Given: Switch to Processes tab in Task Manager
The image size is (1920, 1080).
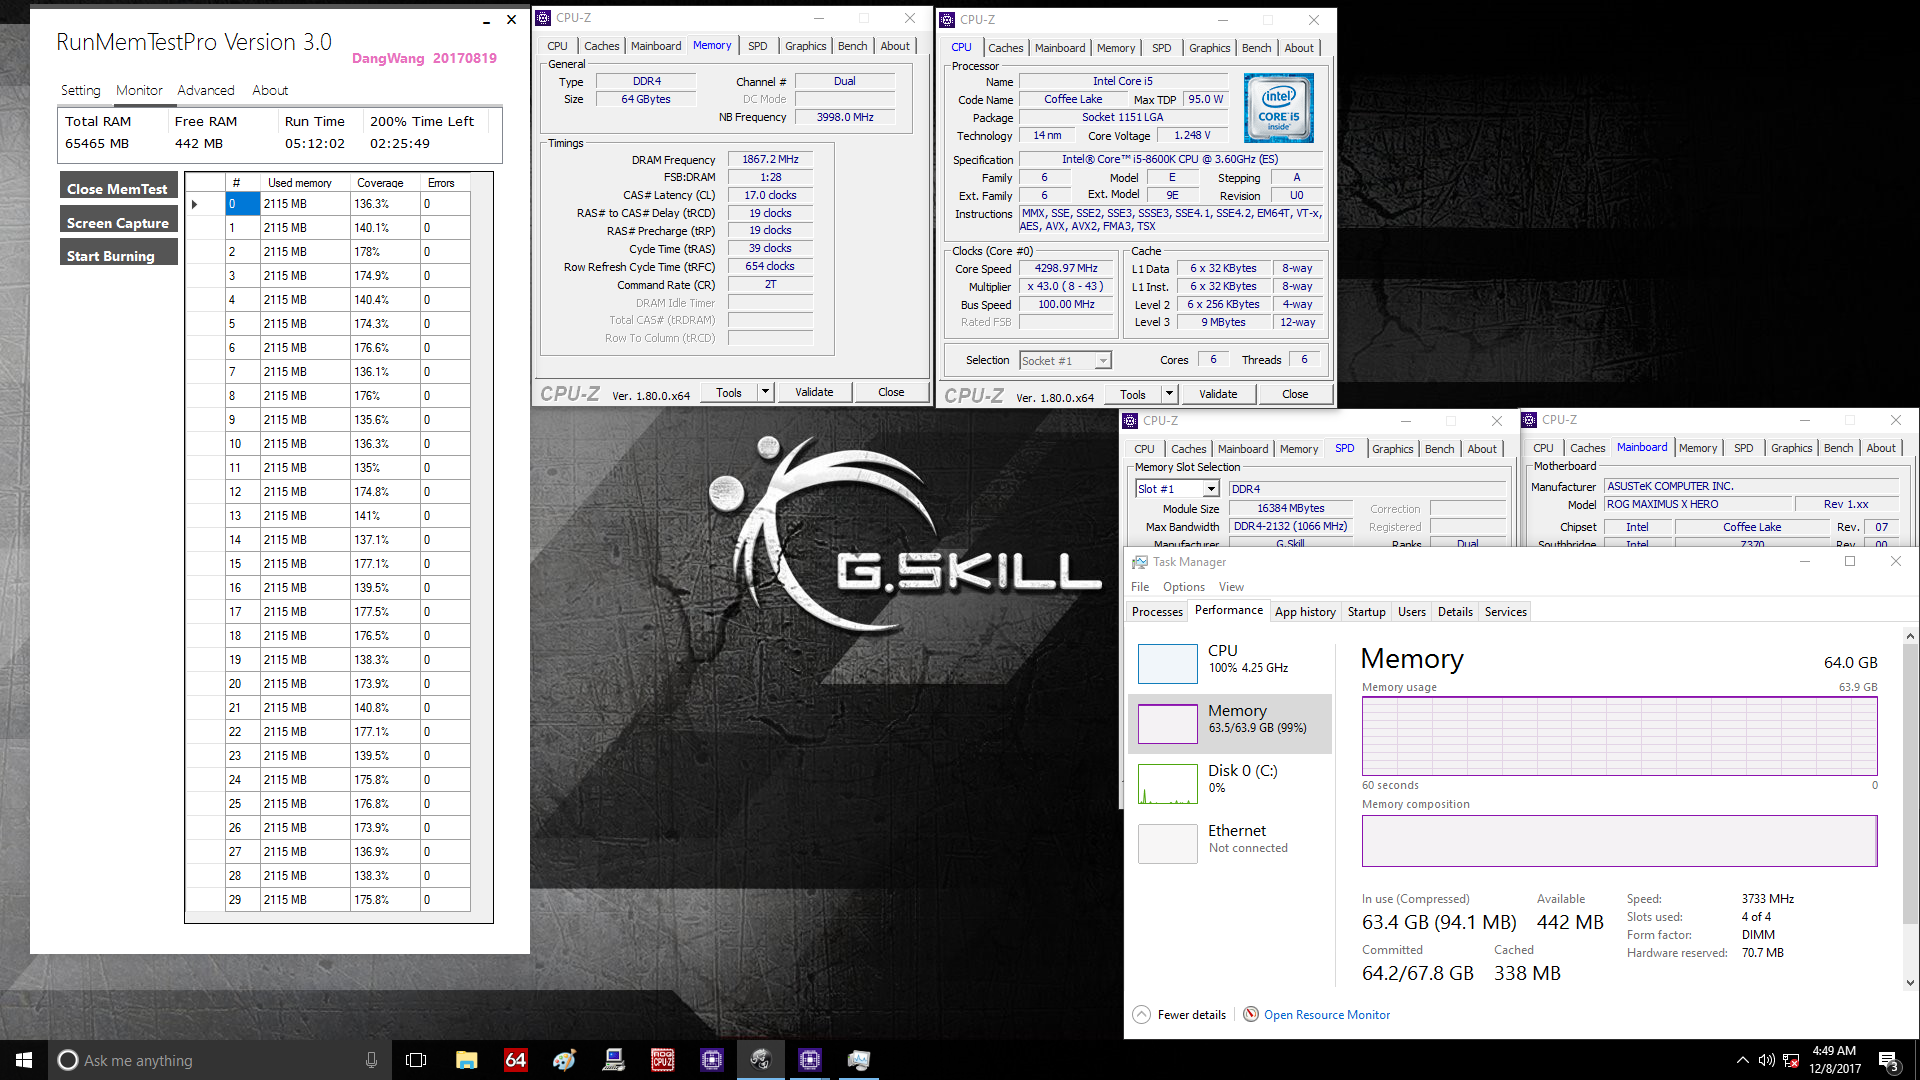Looking at the screenshot, I should click(x=1157, y=612).
